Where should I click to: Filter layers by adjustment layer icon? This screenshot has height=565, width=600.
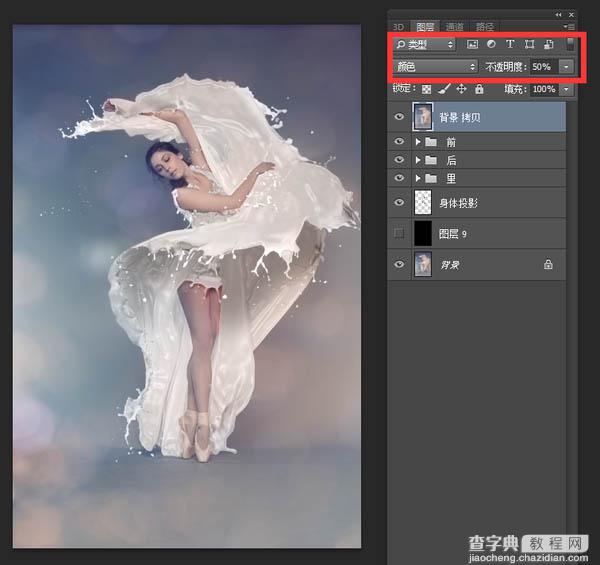[x=491, y=44]
